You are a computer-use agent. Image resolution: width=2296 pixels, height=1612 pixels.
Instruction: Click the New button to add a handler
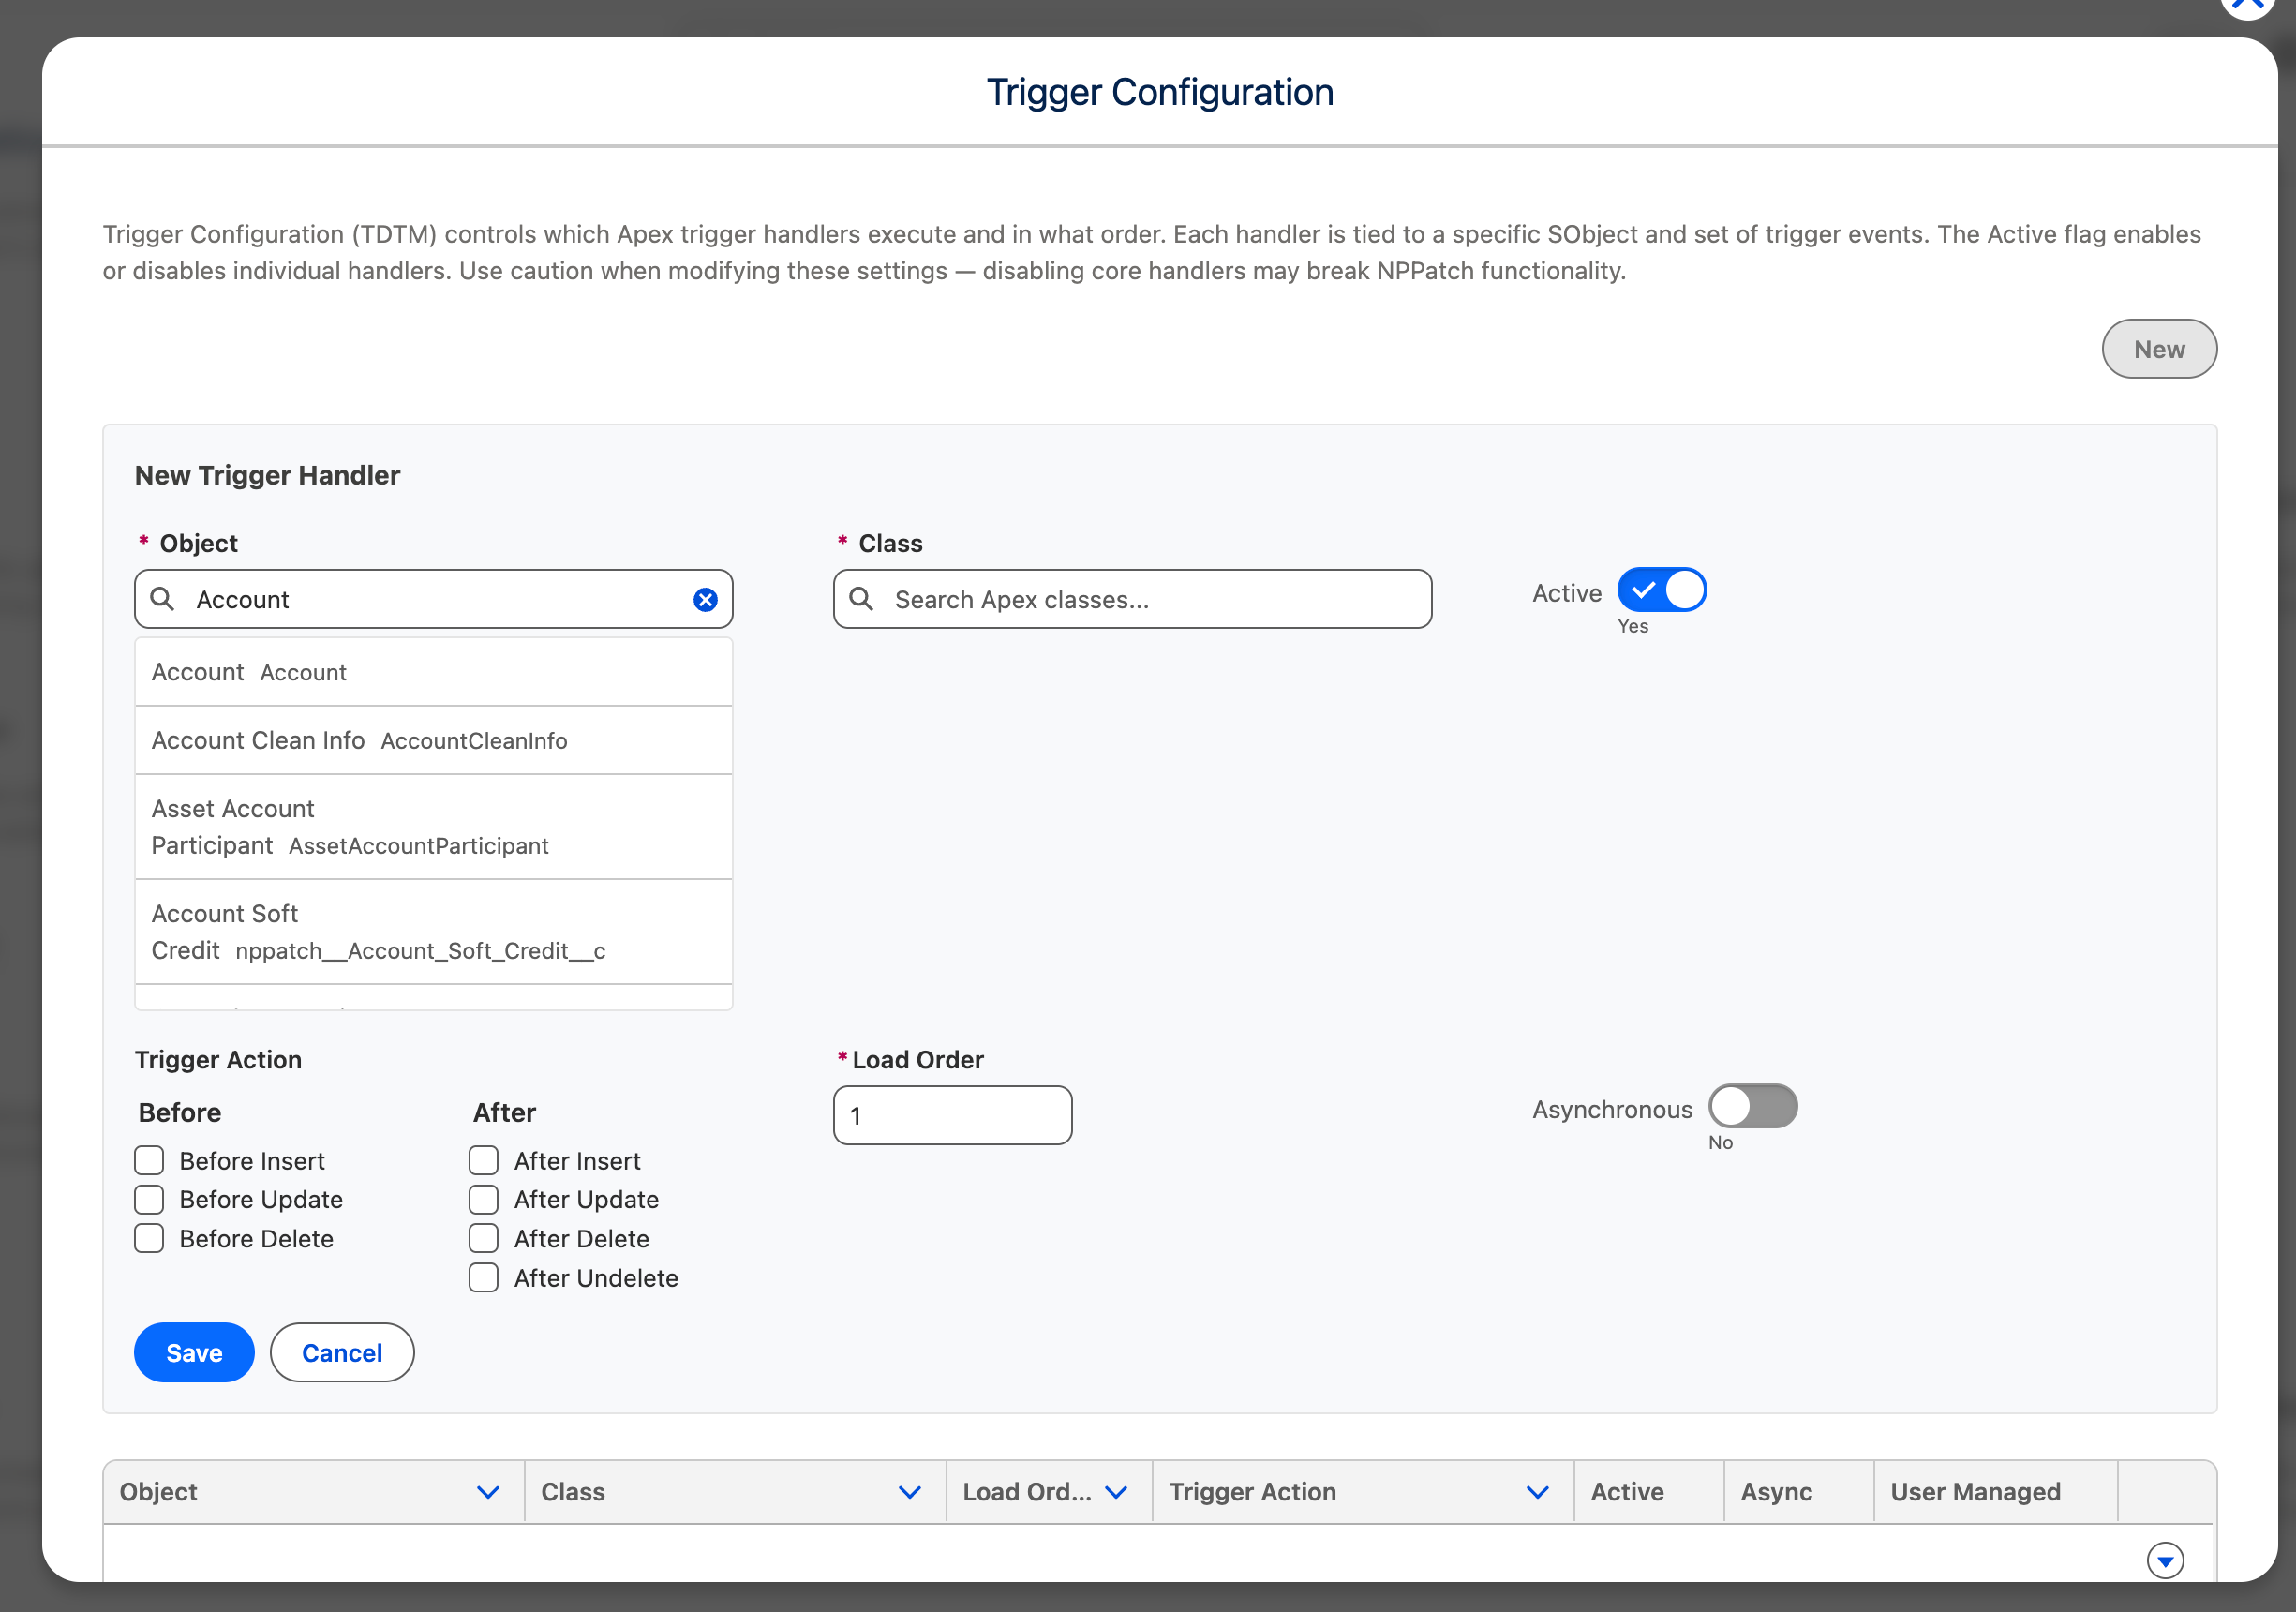click(x=2159, y=349)
